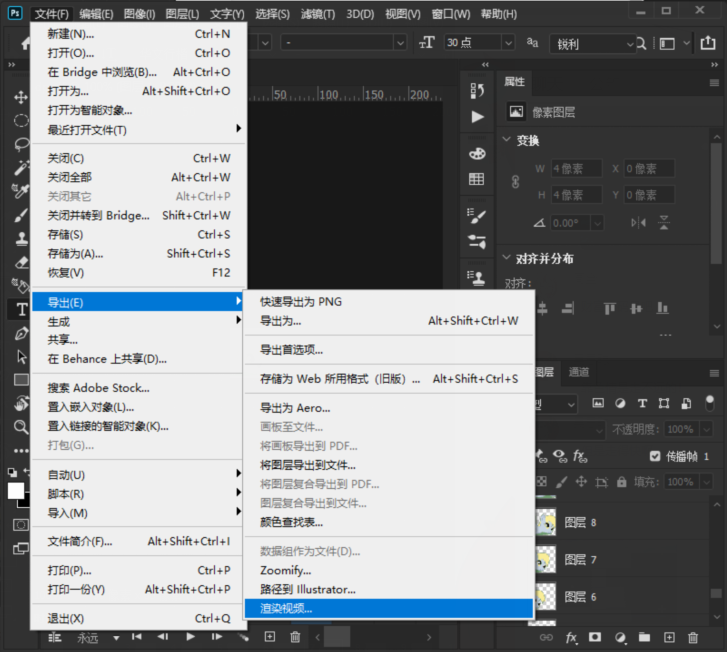Viewport: 727px width, 652px height.
Task: Click the search magnifier in options bar
Action: 641,44
